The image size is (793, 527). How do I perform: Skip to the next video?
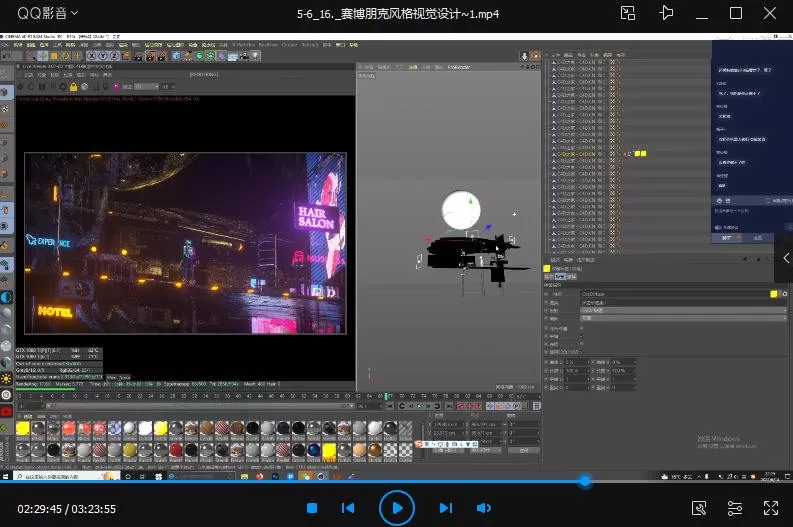pyautogui.click(x=446, y=508)
